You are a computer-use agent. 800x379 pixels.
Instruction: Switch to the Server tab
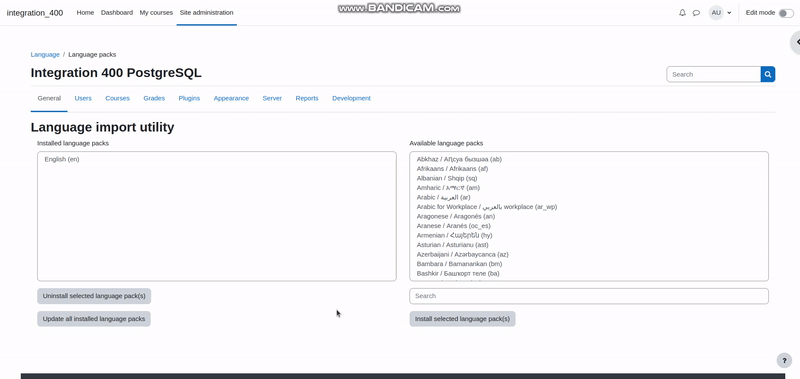(272, 98)
